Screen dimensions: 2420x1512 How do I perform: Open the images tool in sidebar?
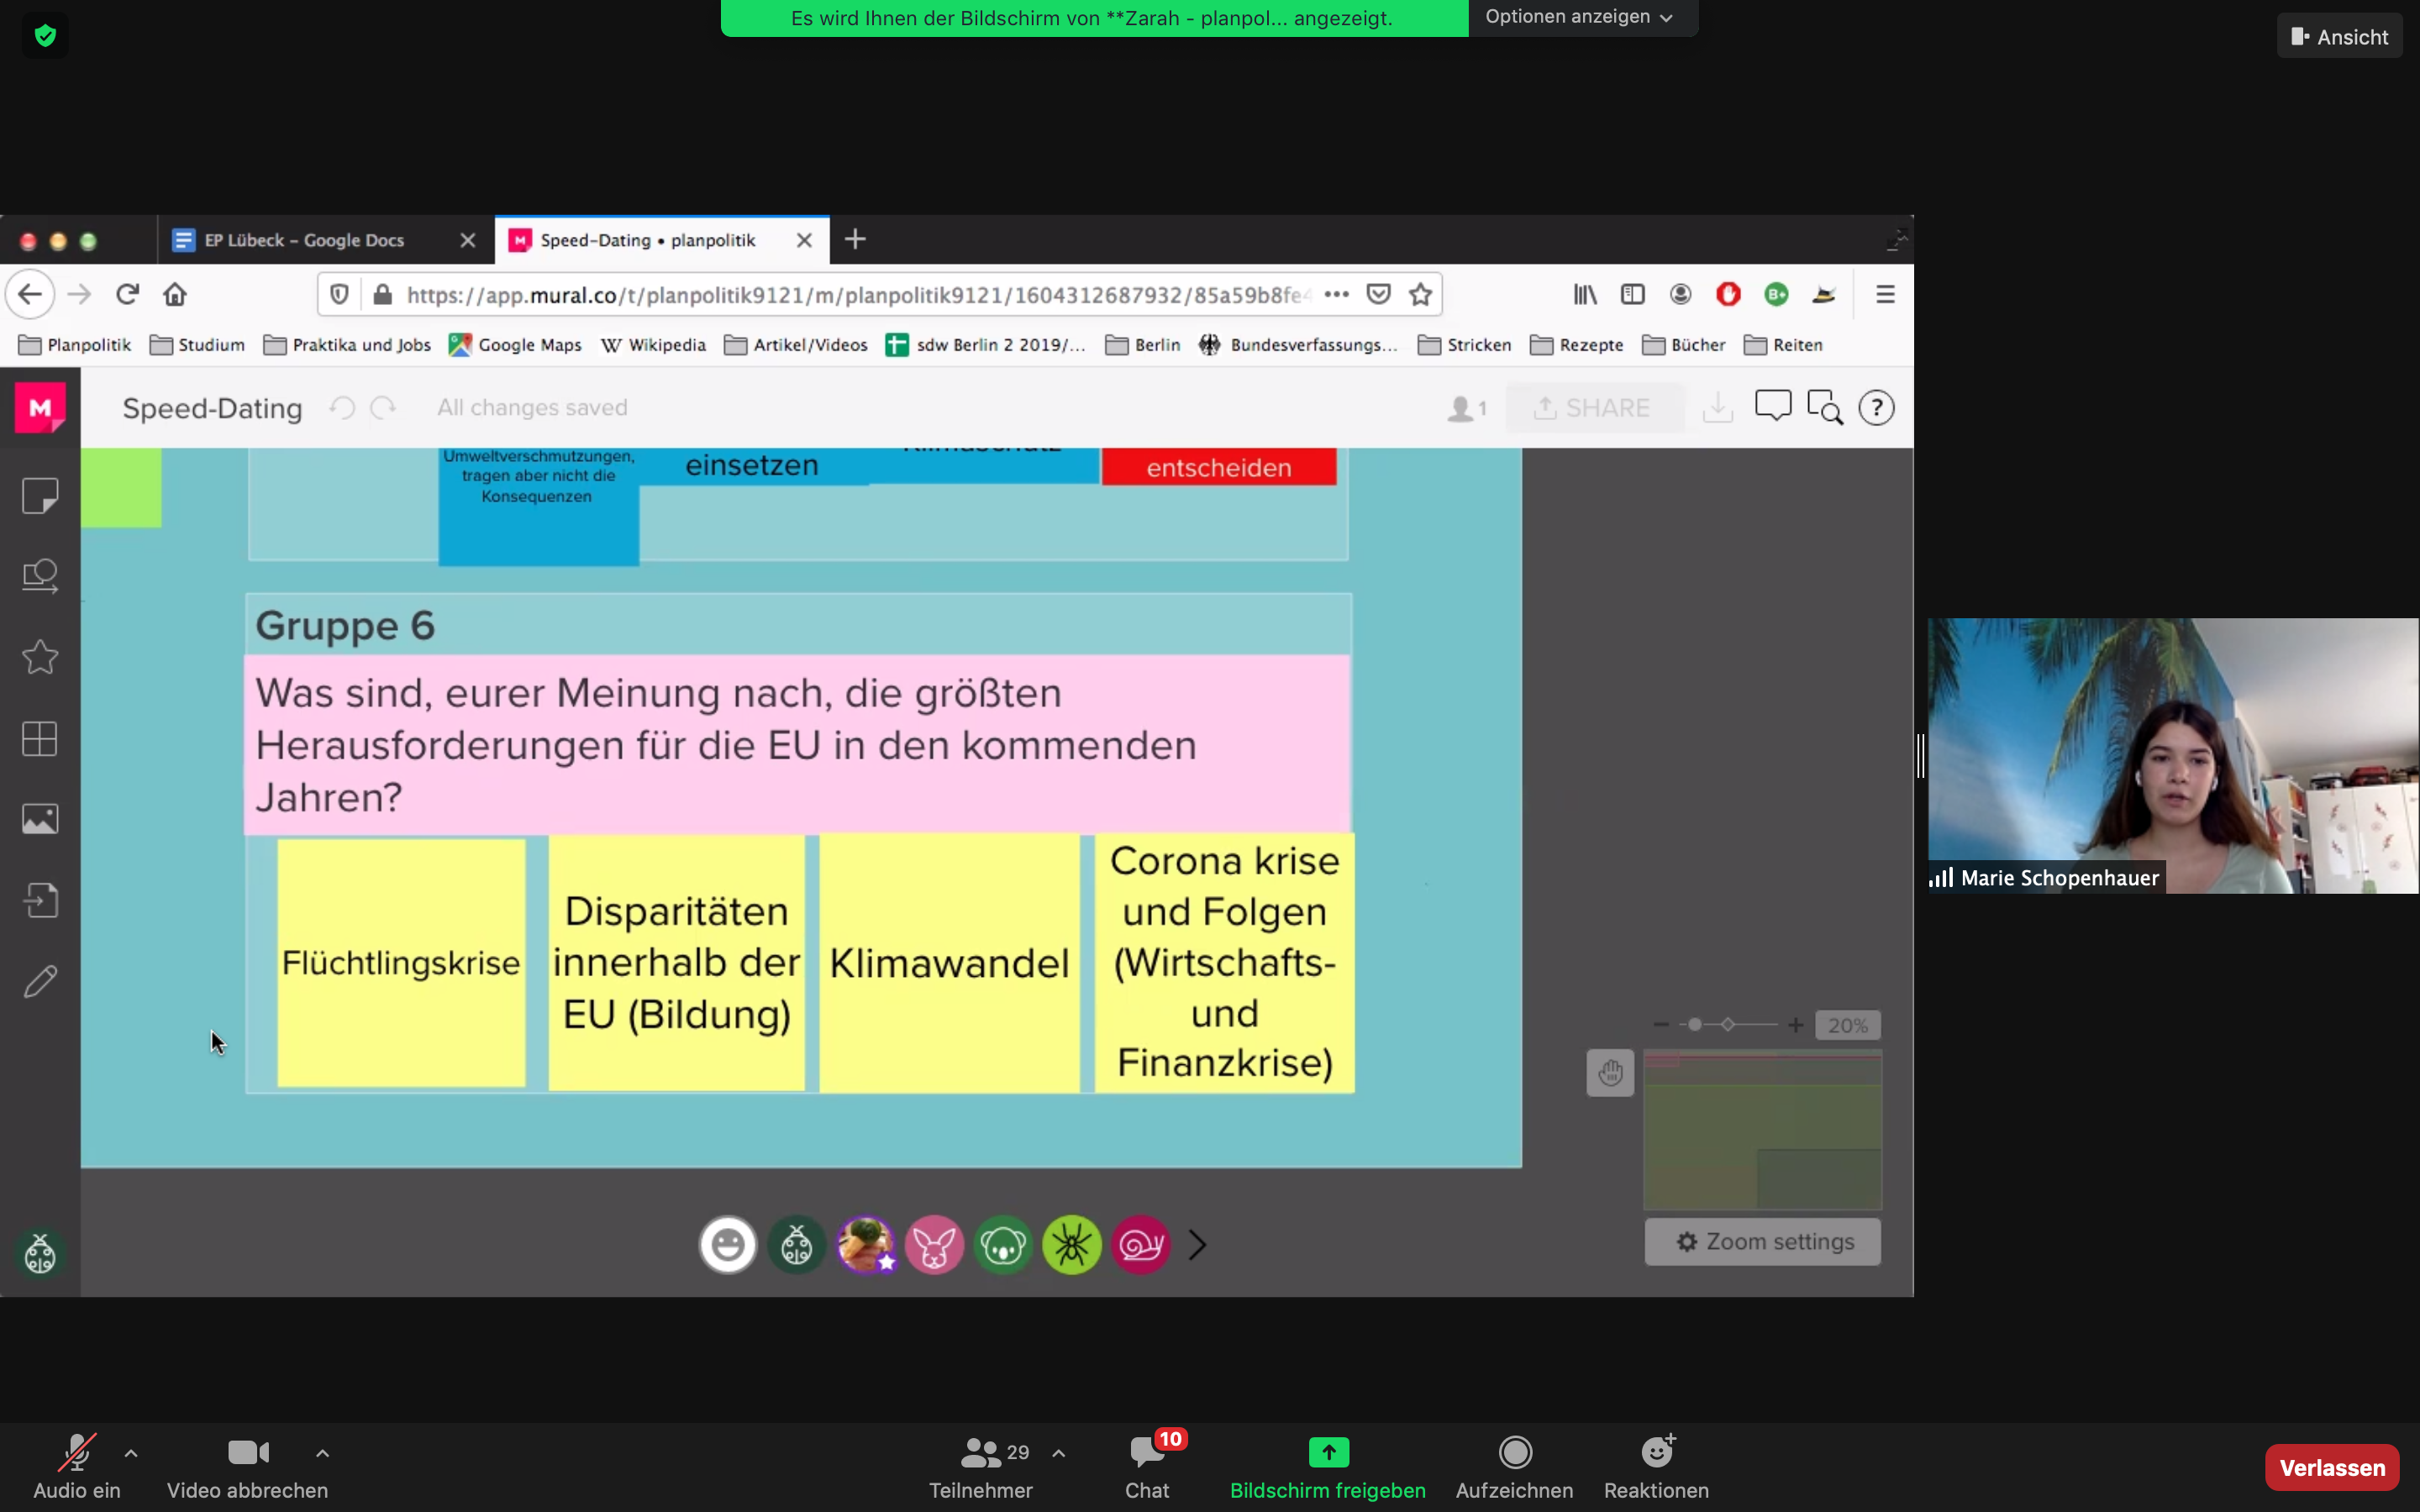[x=40, y=819]
